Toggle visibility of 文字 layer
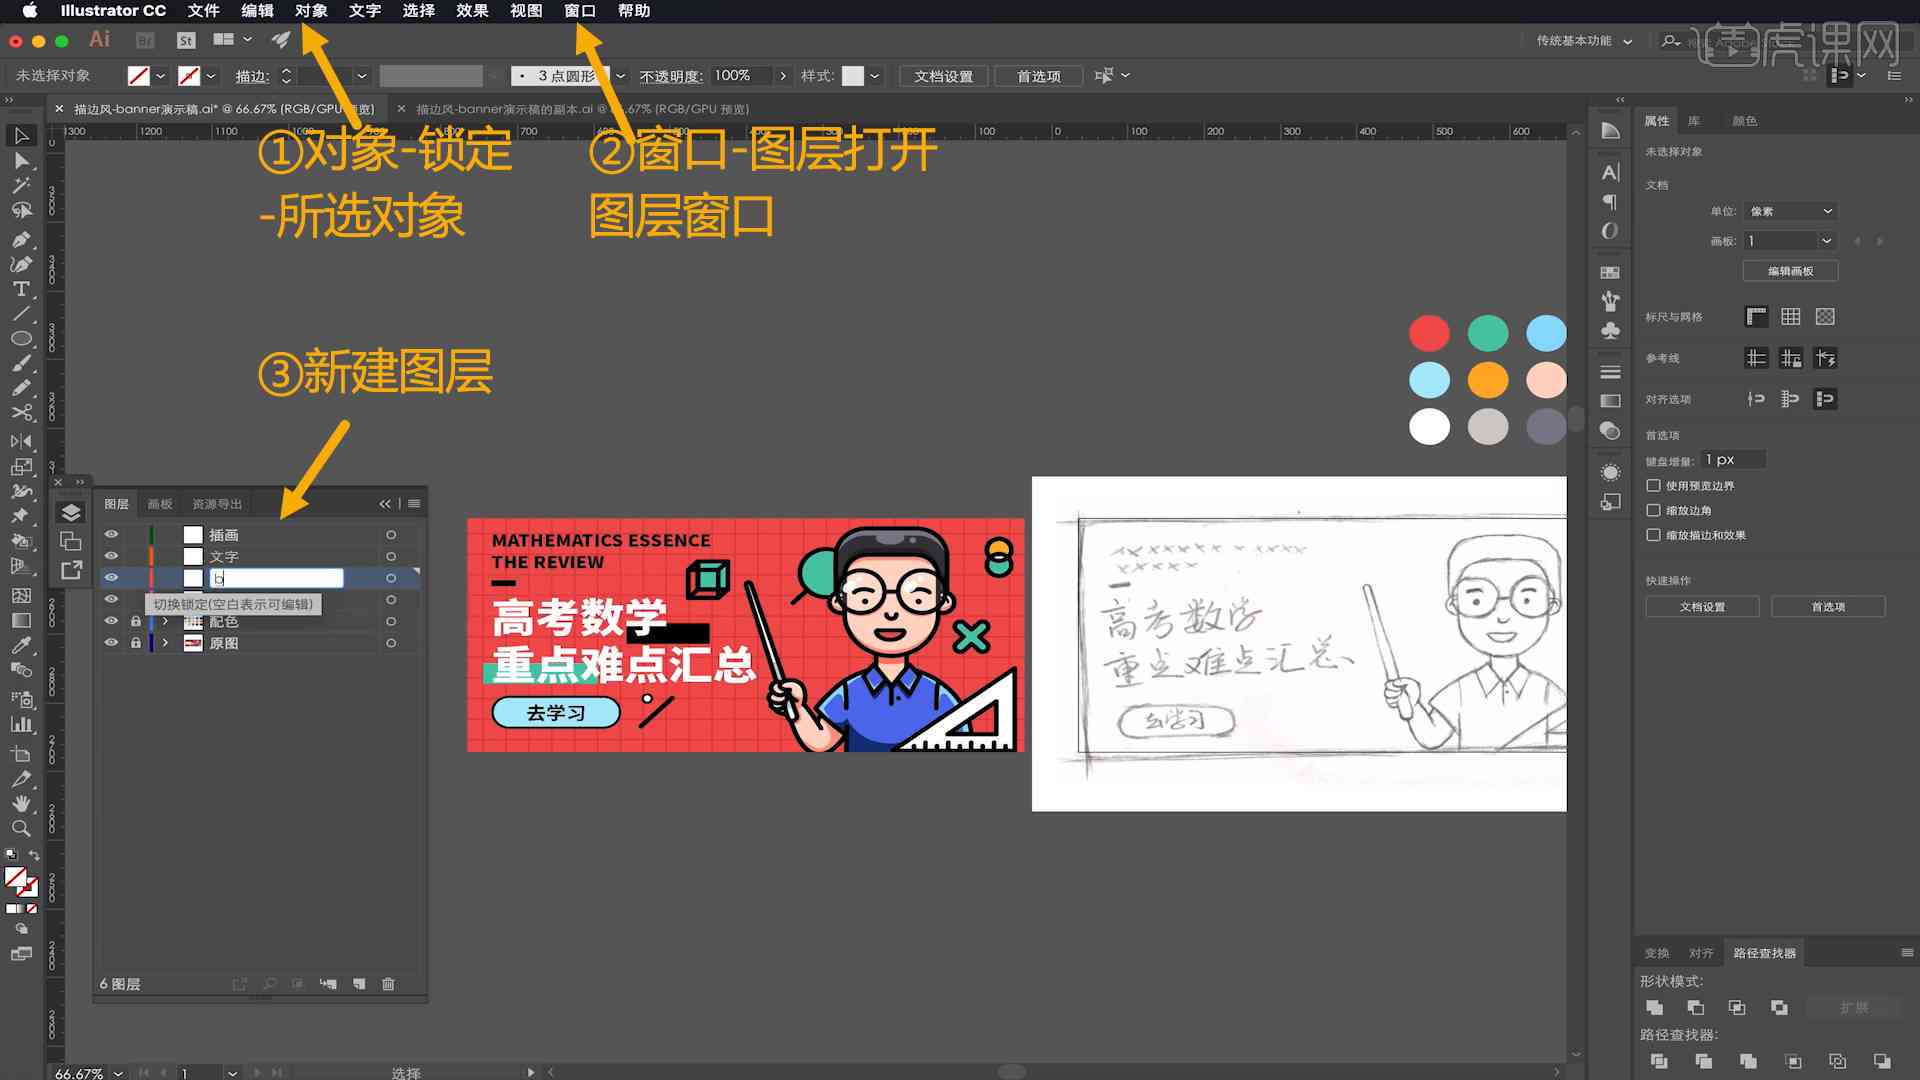Viewport: 1920px width, 1080px height. pyautogui.click(x=112, y=555)
